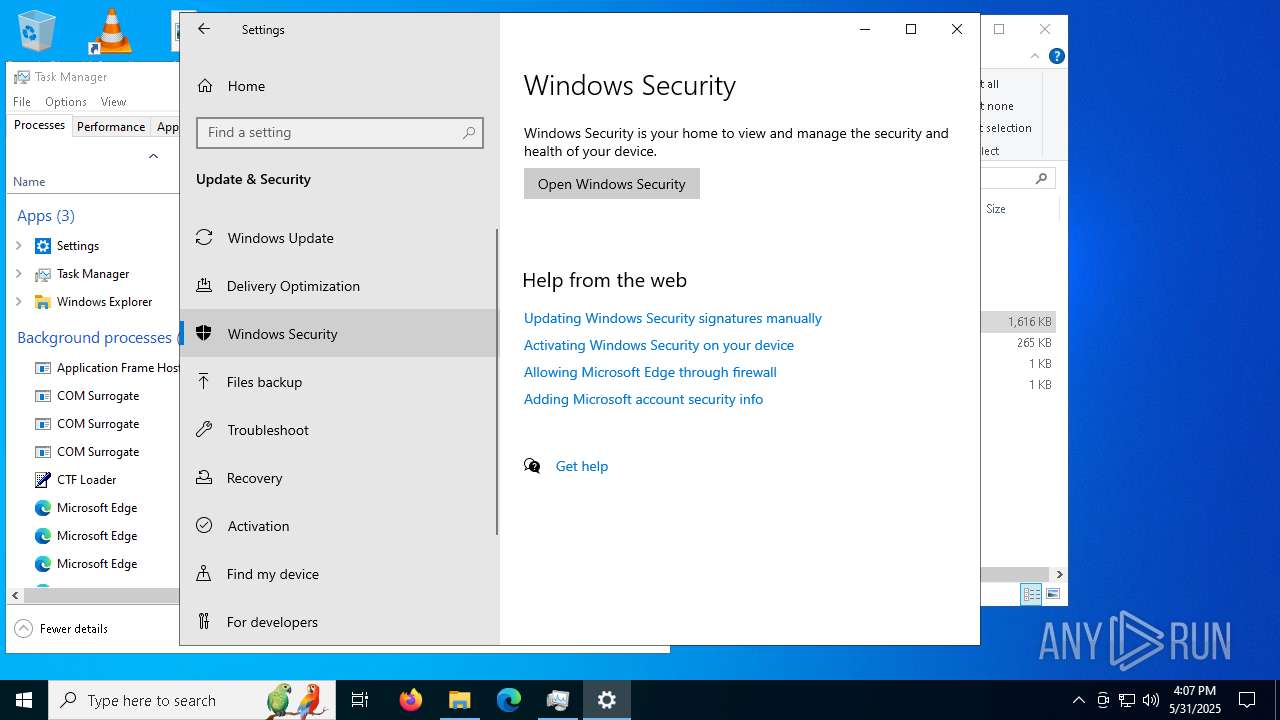Switch File Explorer to large icons view
Viewport: 1280px width, 720px height.
pos(1053,594)
